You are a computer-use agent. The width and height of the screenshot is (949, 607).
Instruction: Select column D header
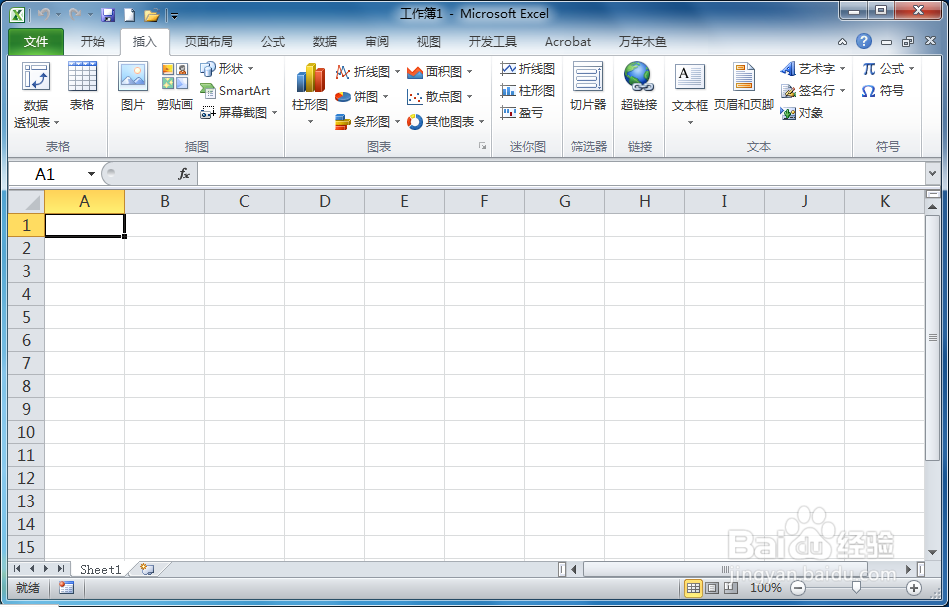coord(324,202)
